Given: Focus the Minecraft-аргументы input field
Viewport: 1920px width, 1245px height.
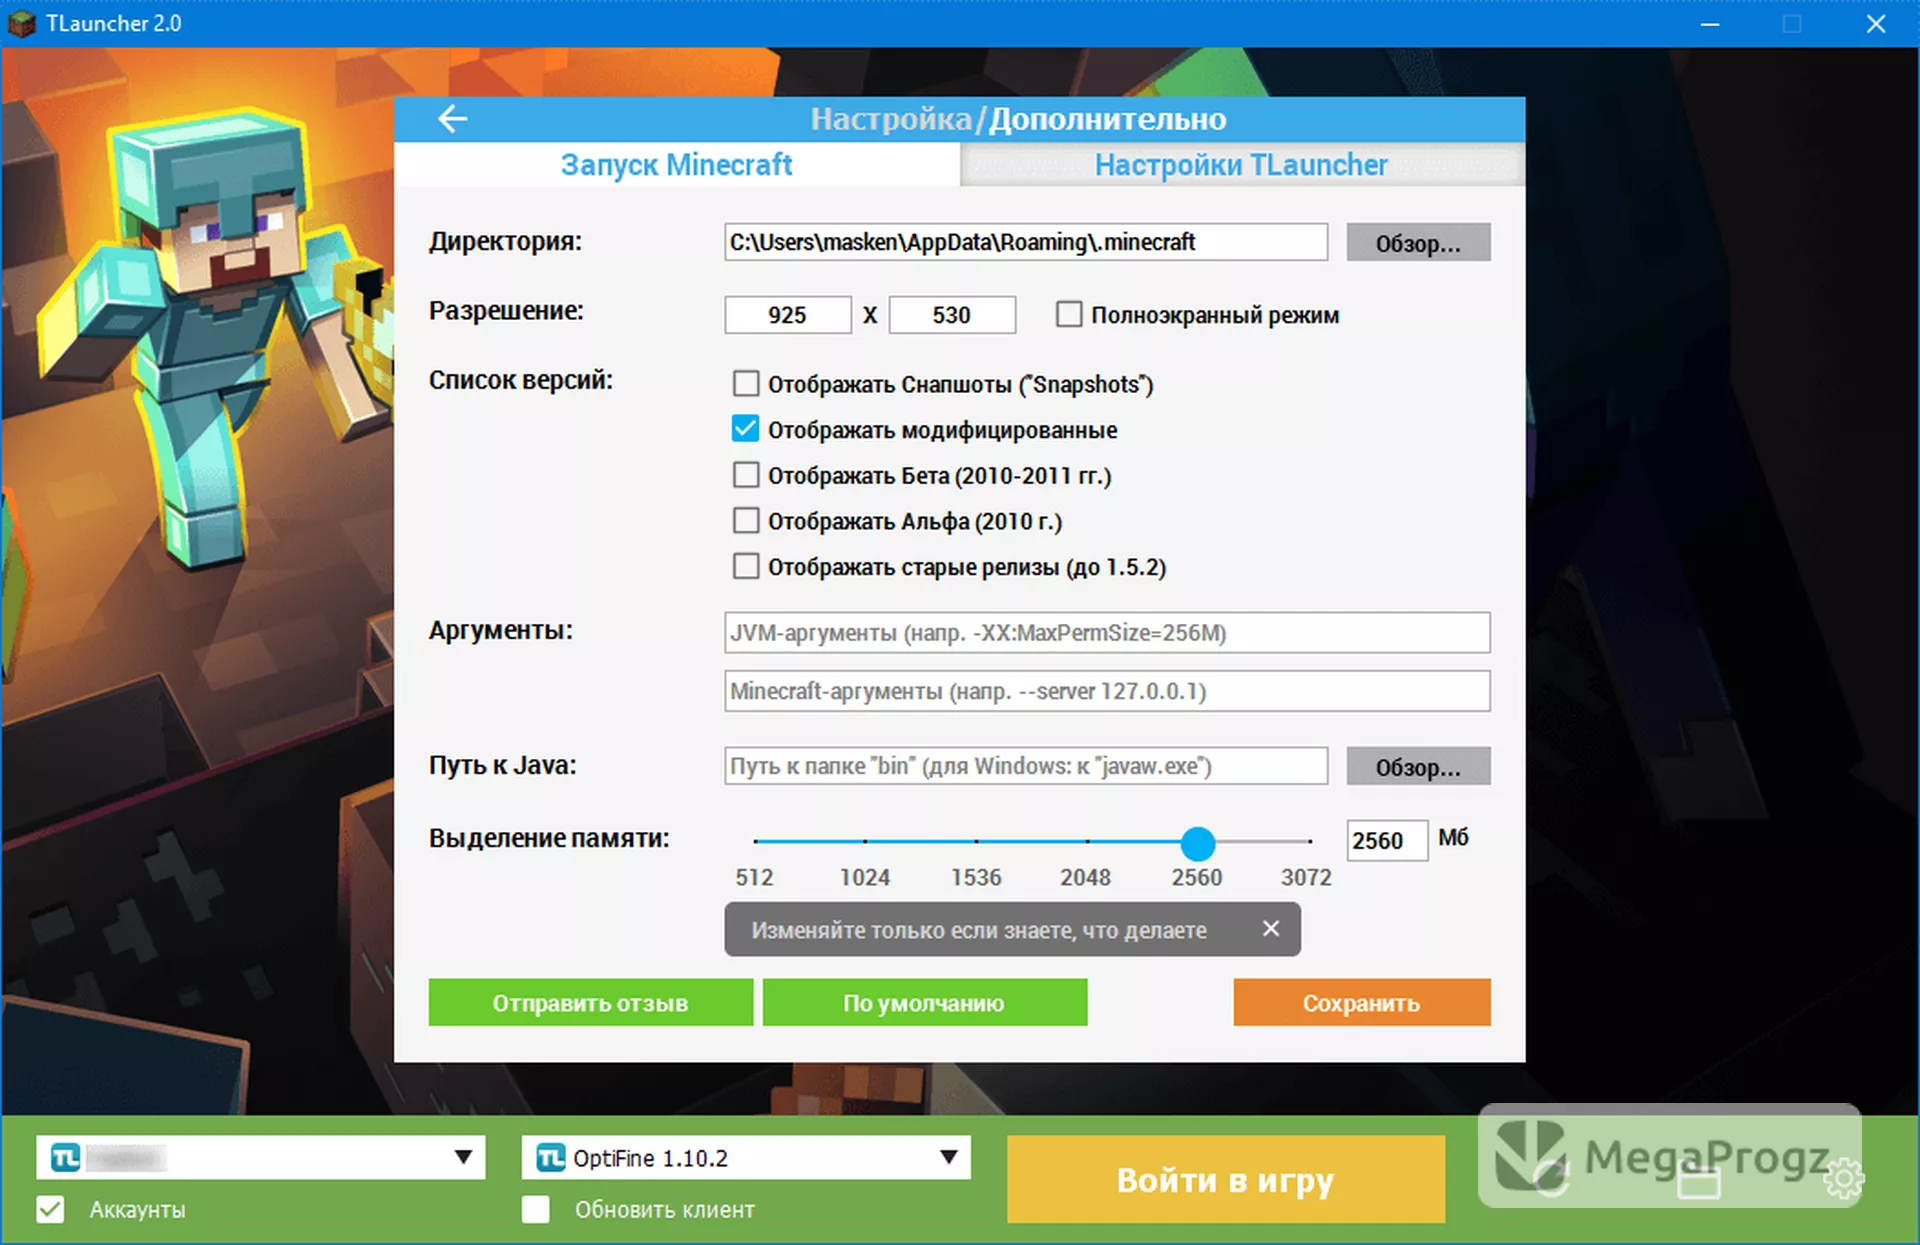Looking at the screenshot, I should coord(1107,691).
